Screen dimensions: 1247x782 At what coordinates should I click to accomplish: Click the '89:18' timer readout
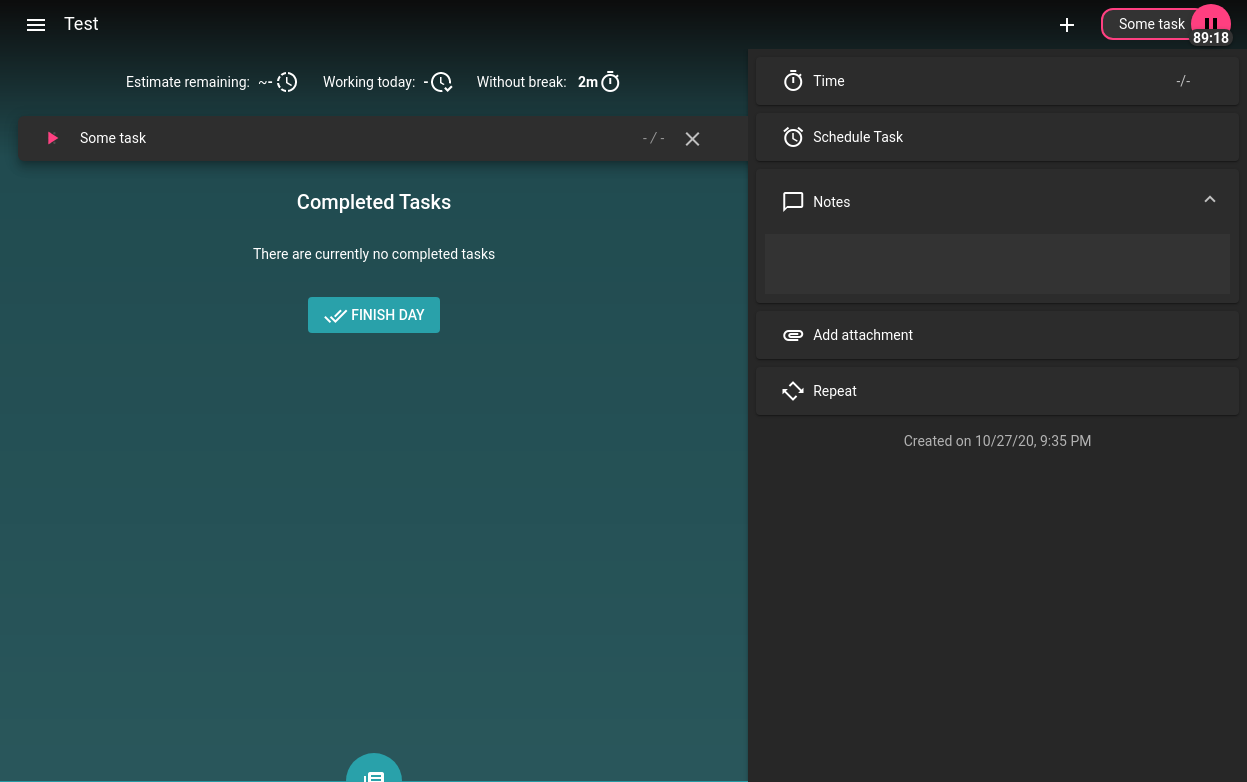(x=1211, y=38)
